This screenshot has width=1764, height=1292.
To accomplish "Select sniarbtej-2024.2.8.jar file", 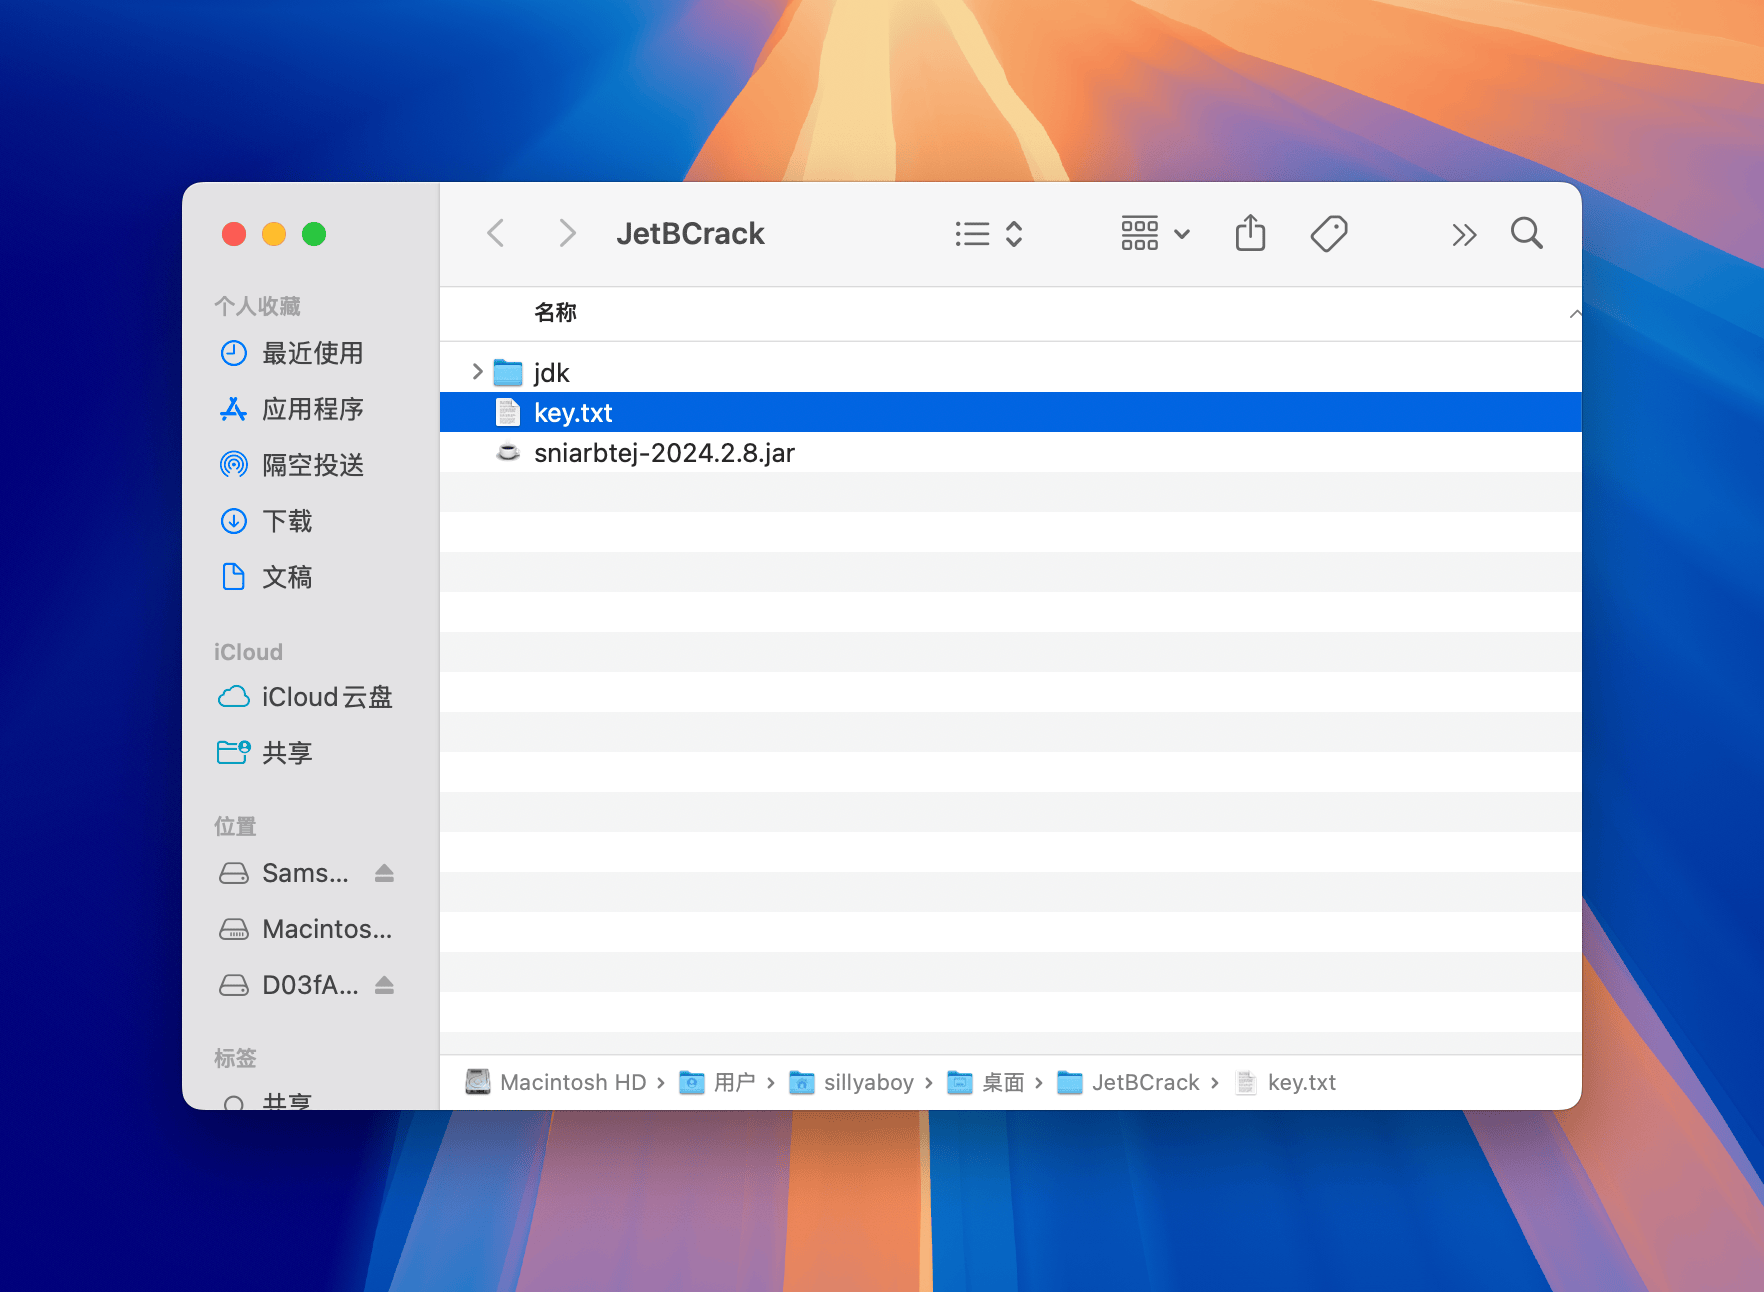I will coord(1010,452).
